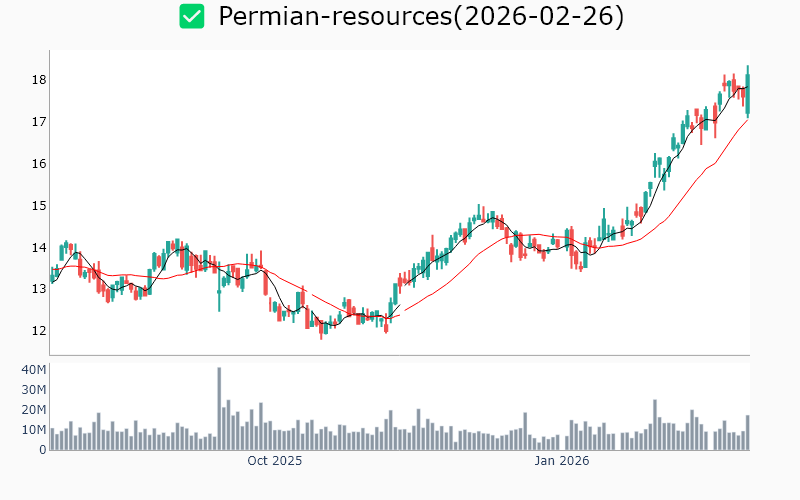
Task: Click the Oct 2025 x-axis label
Action: tap(274, 461)
